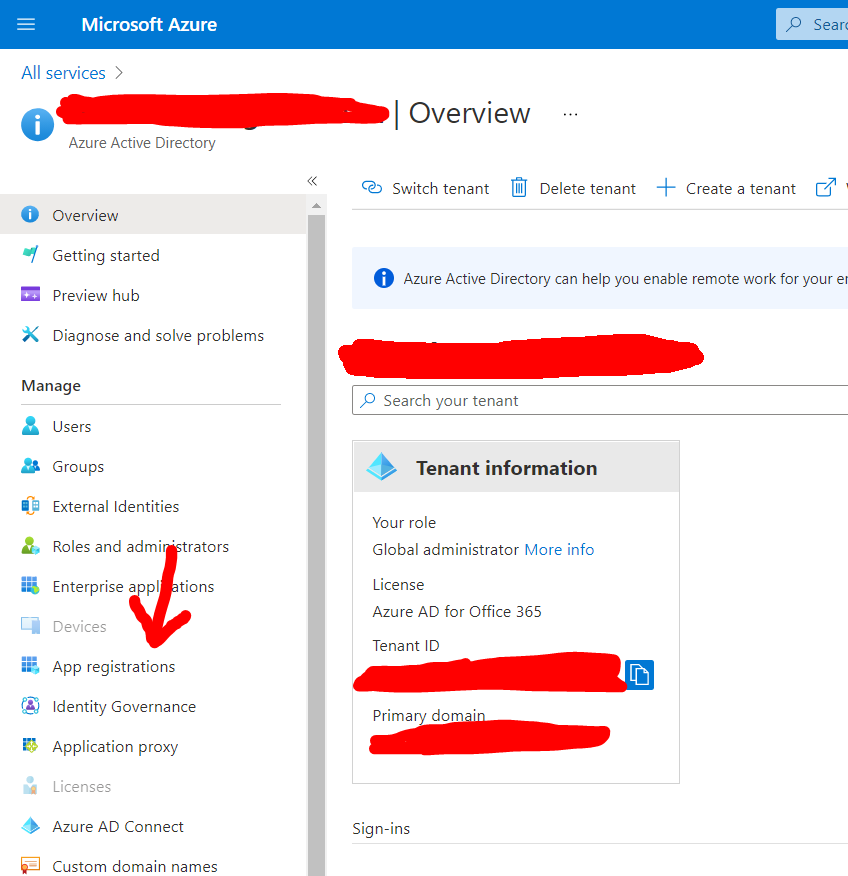Select Identity Governance

pos(123,706)
